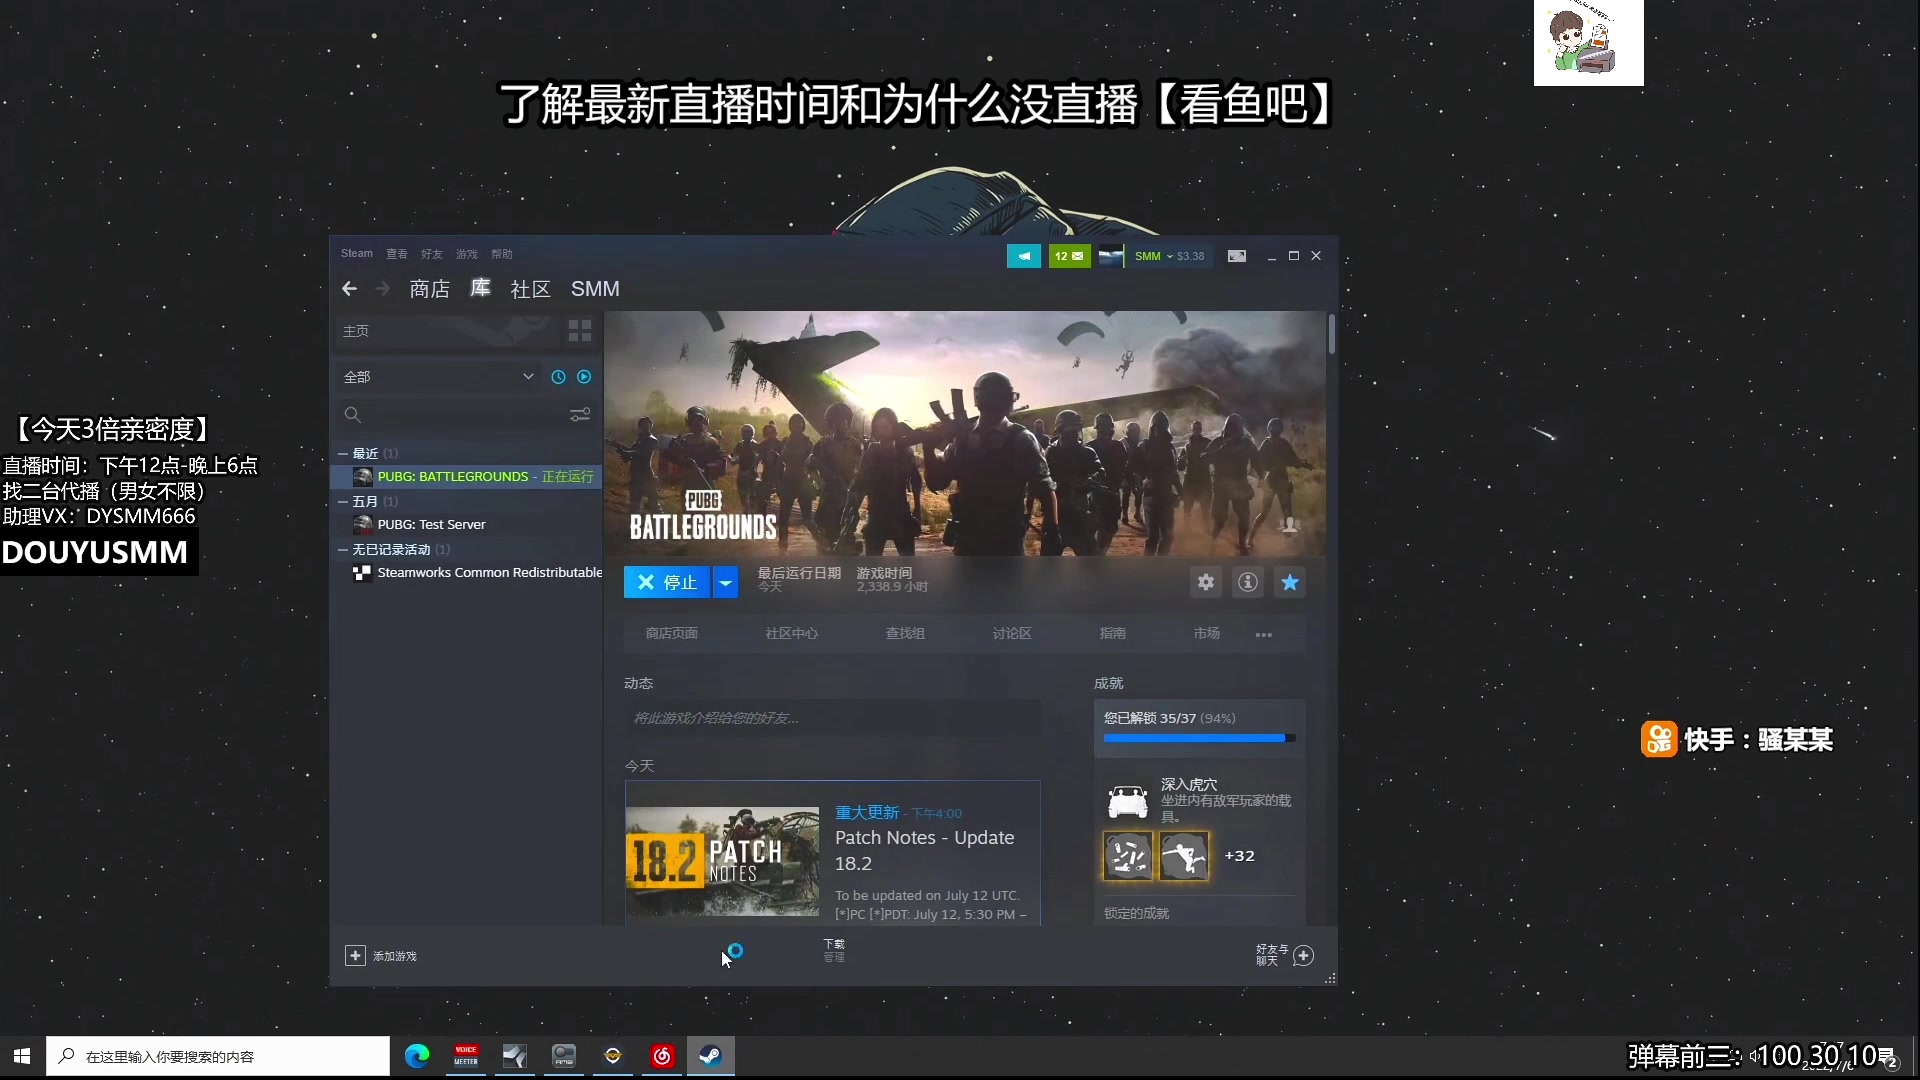Go to 商店 store section
1920x1080 pixels.
tap(429, 289)
